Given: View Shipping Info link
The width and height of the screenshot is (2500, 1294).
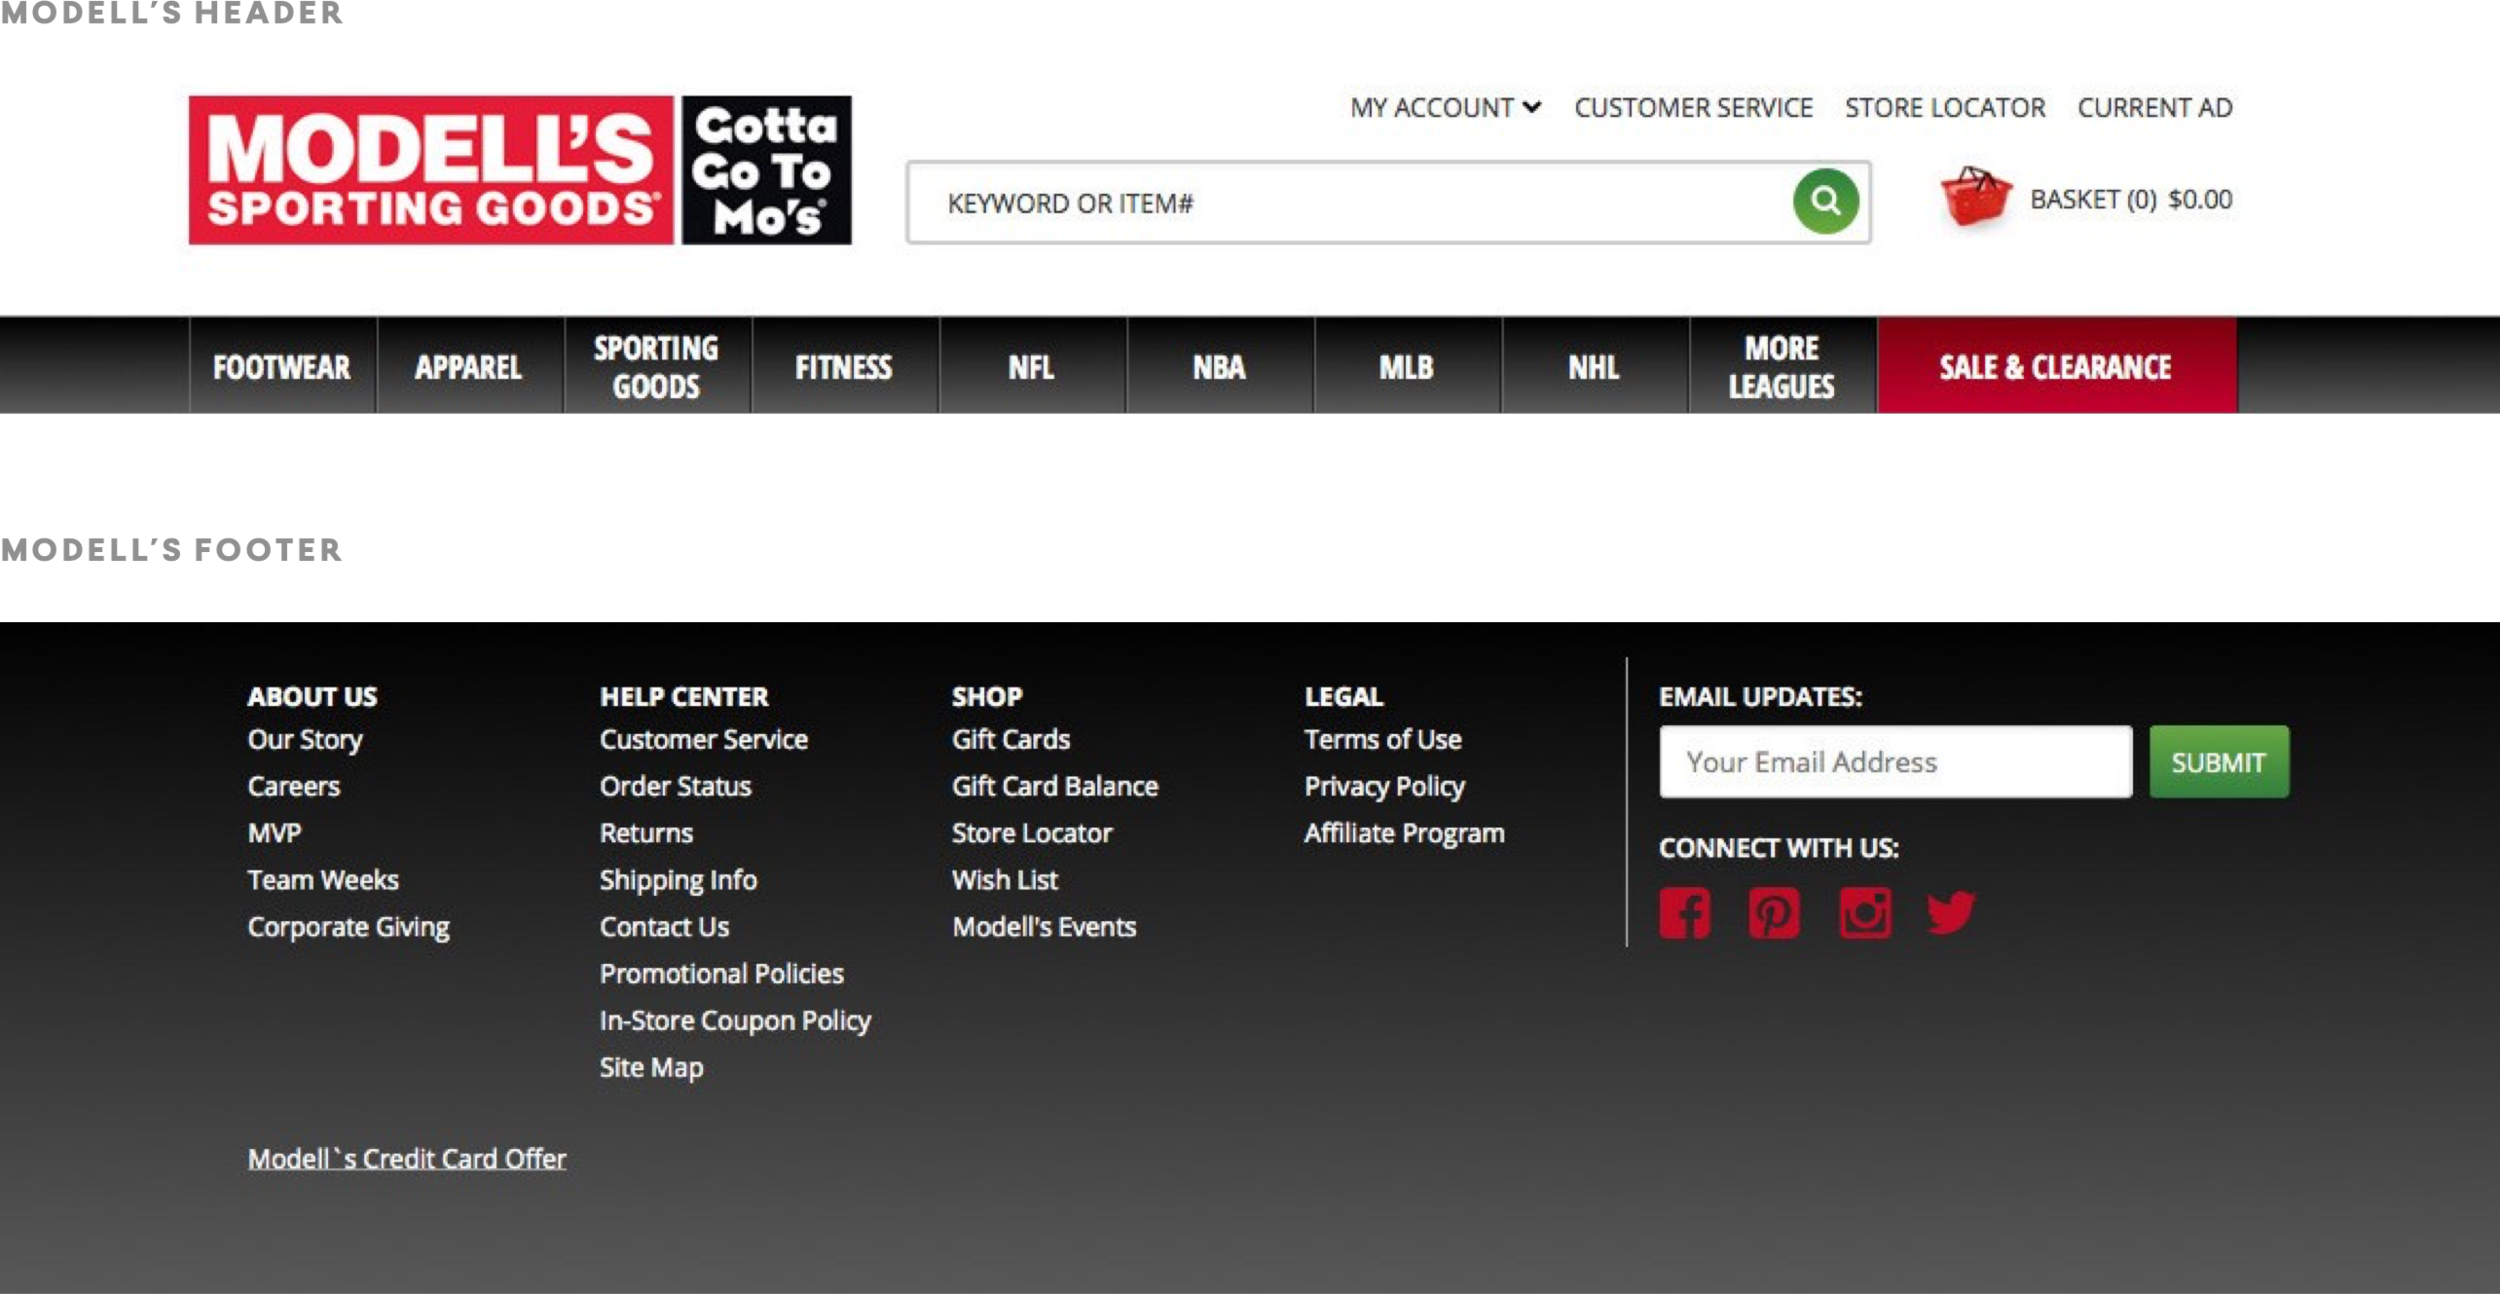Looking at the screenshot, I should point(678,880).
